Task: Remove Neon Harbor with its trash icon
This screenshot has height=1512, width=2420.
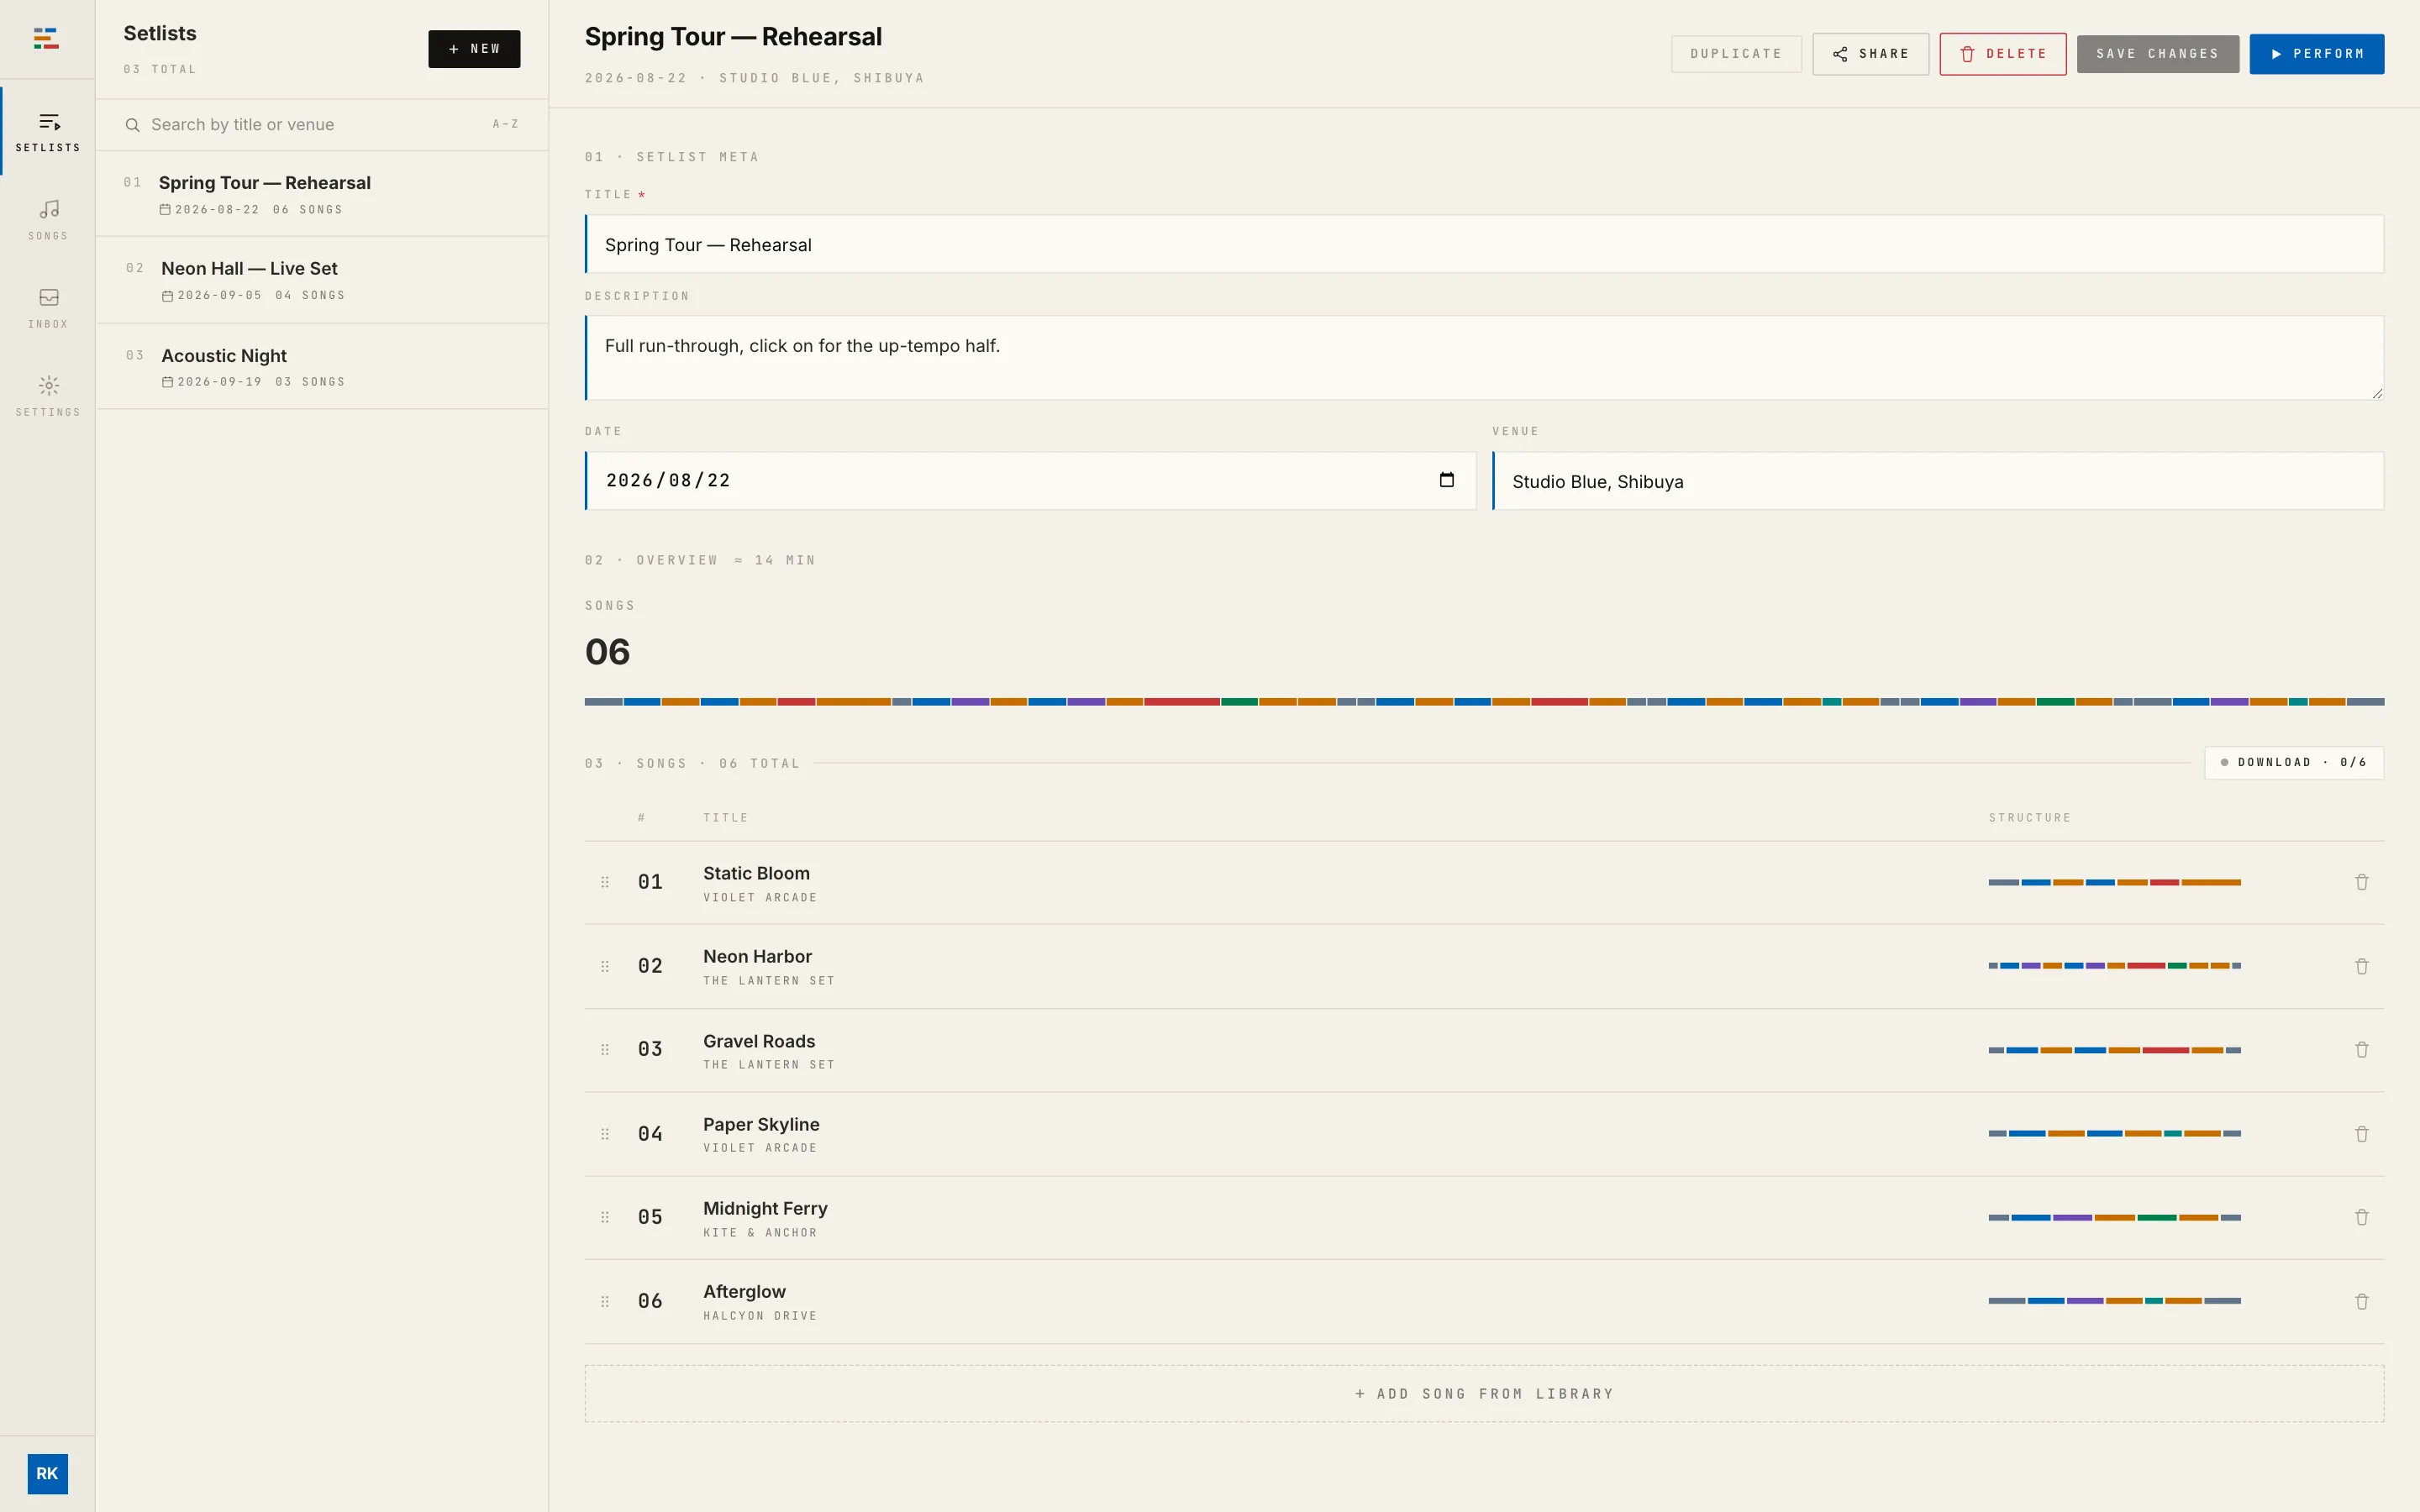Action: tap(2361, 966)
